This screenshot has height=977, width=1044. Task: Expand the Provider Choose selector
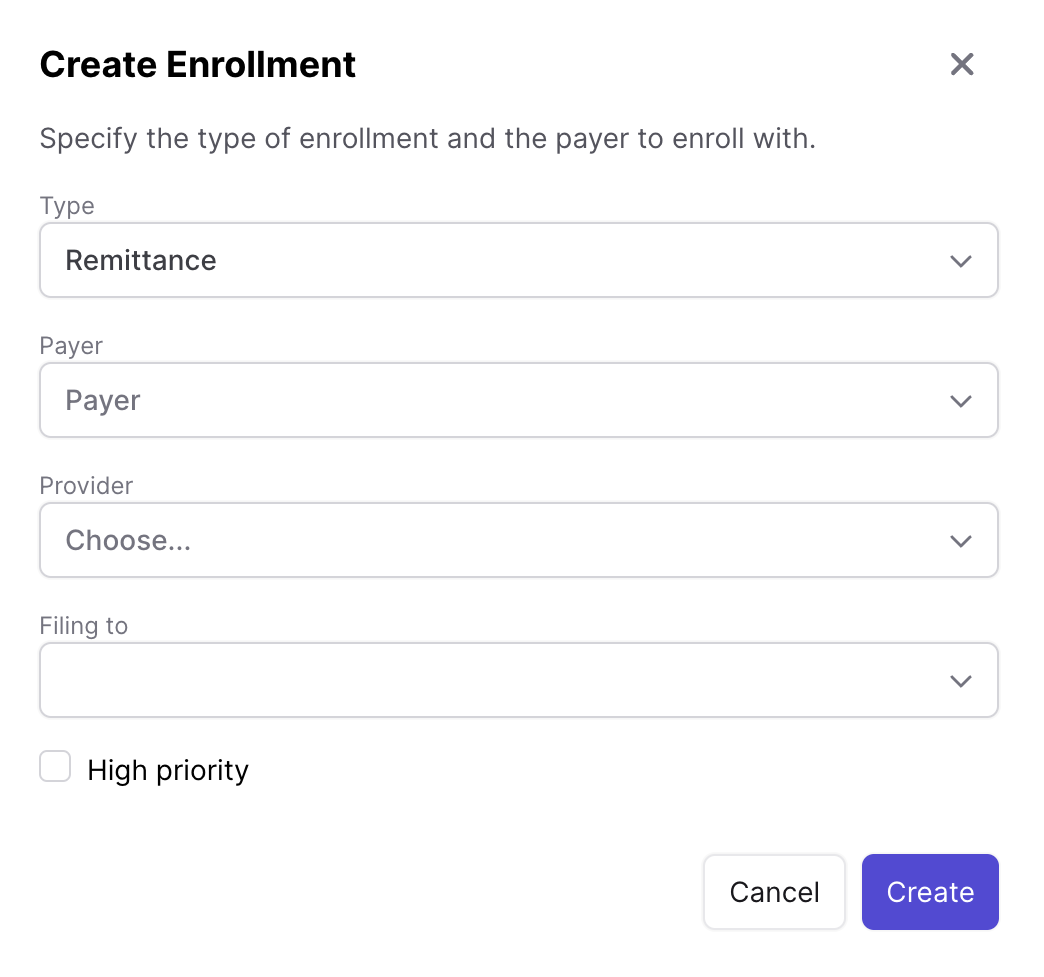pyautogui.click(x=519, y=540)
